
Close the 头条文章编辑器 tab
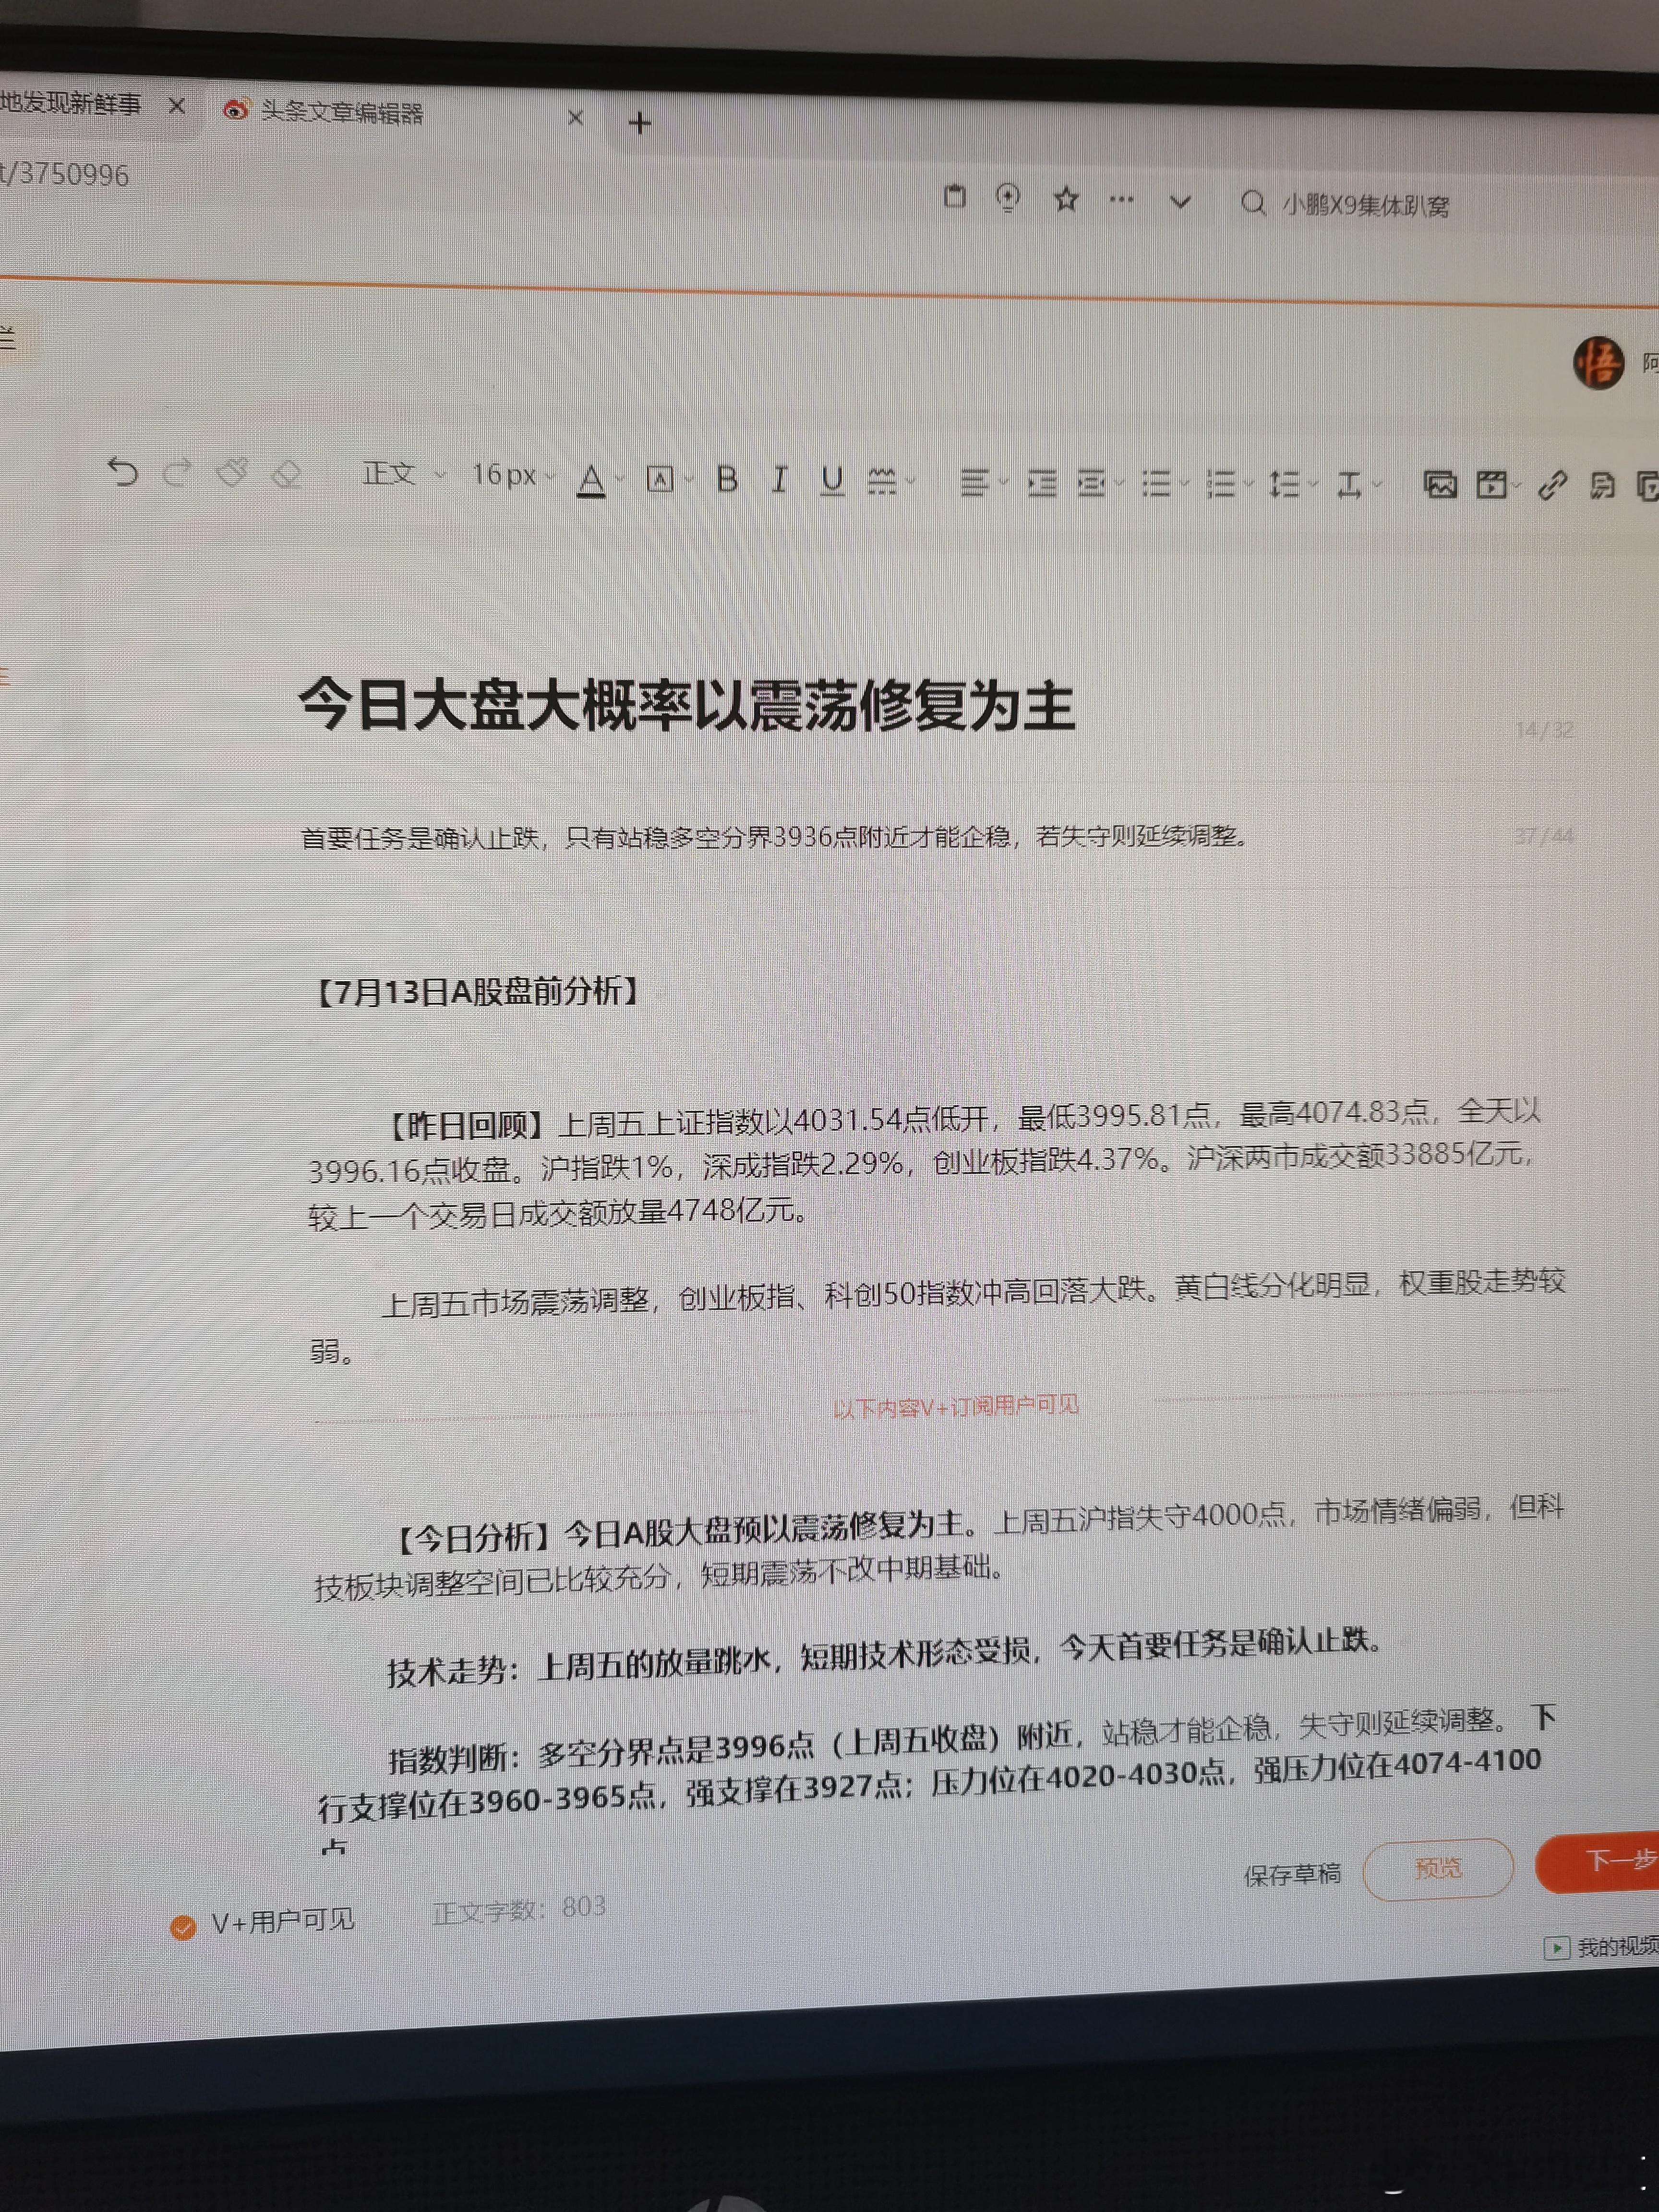(575, 118)
